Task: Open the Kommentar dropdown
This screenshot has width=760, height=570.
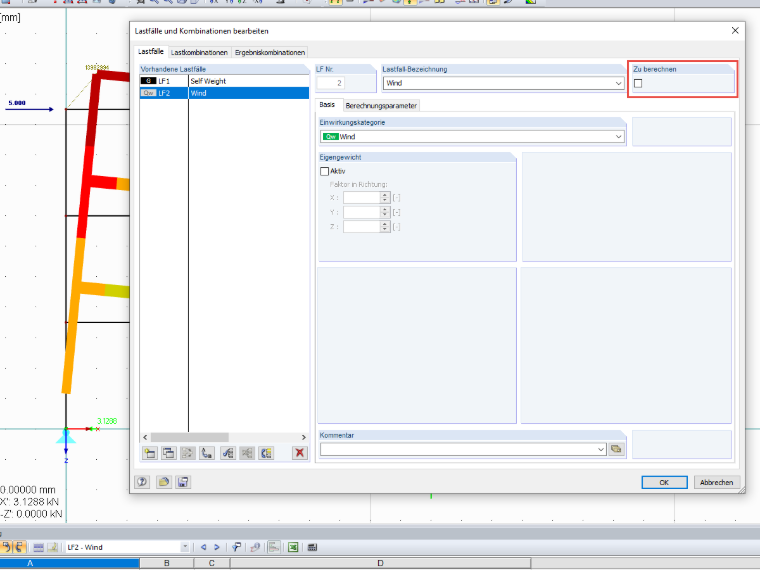Action: click(x=601, y=449)
